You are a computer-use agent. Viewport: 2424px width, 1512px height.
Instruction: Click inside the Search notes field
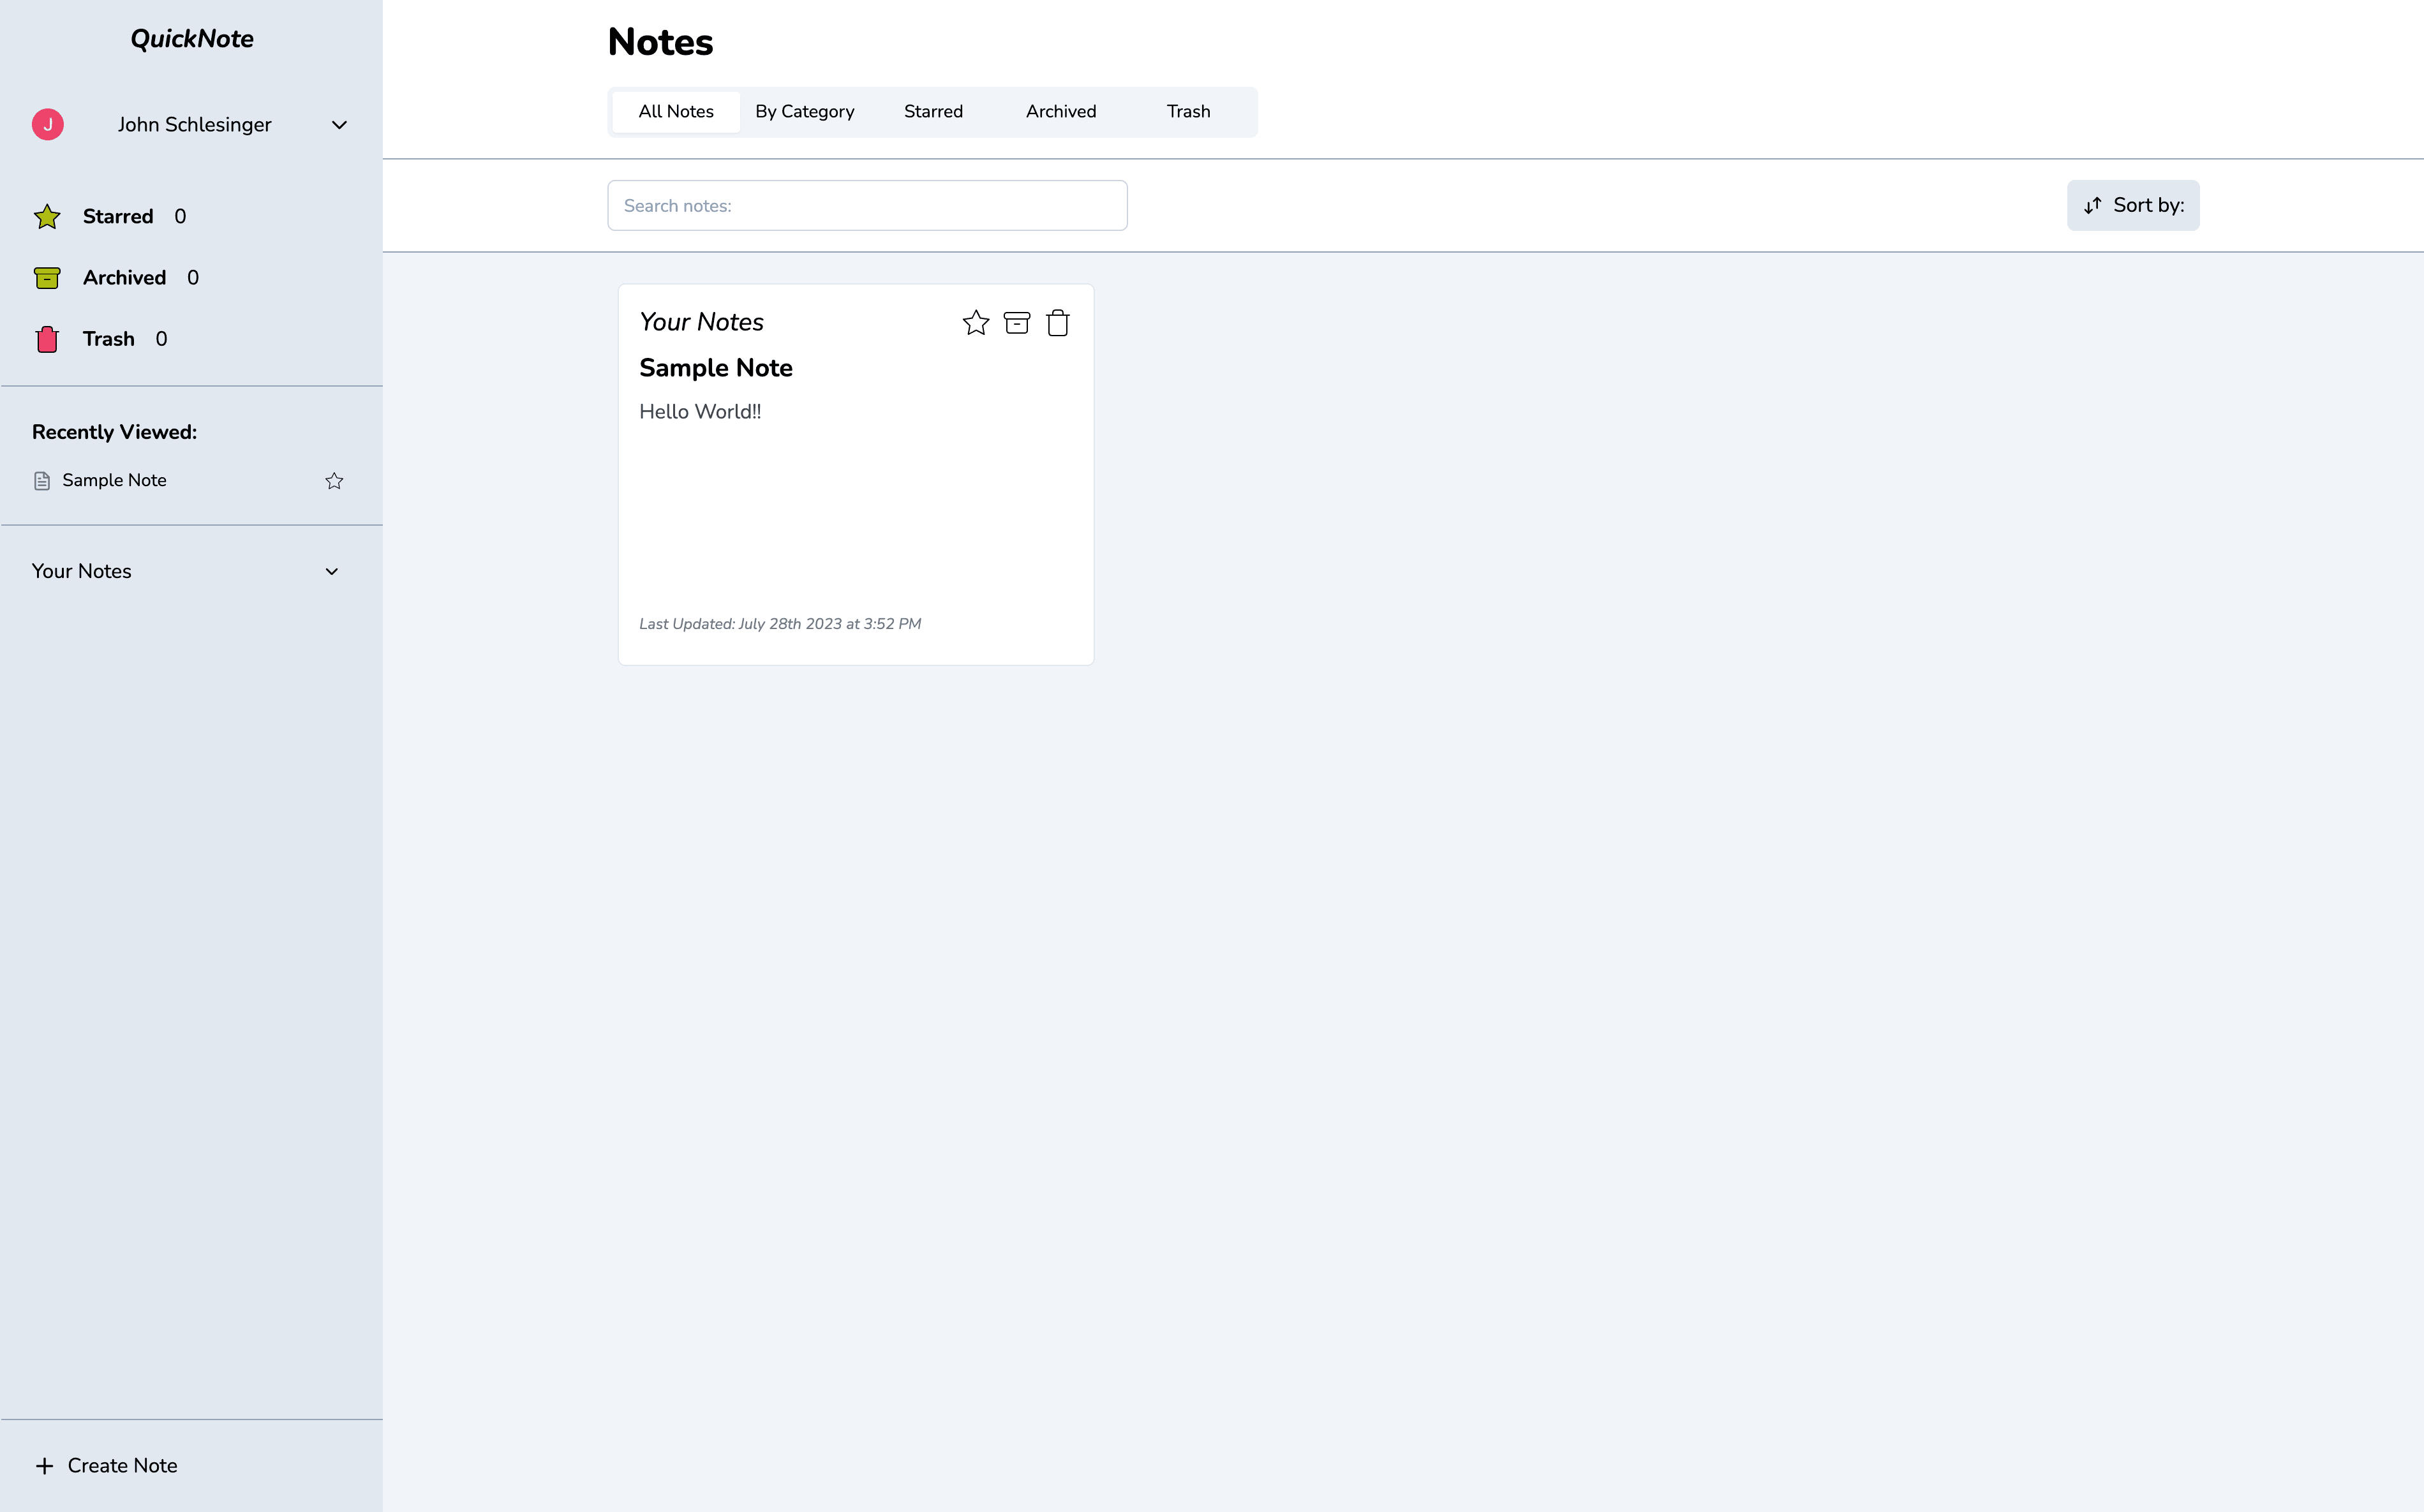pos(866,205)
